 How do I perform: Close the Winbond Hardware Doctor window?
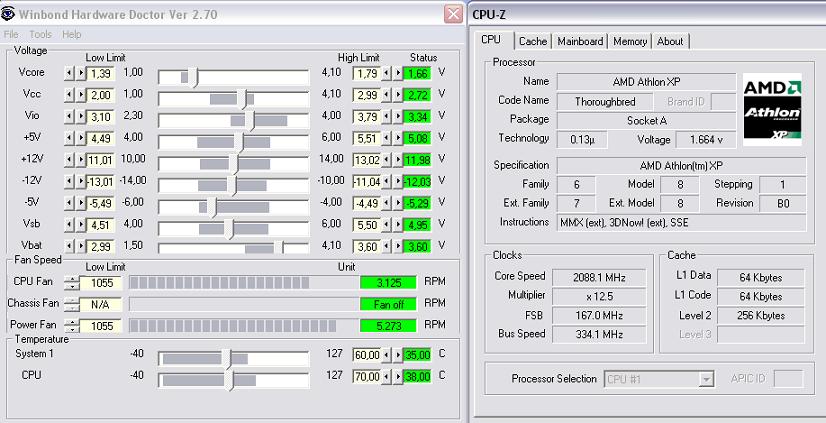[x=454, y=14]
